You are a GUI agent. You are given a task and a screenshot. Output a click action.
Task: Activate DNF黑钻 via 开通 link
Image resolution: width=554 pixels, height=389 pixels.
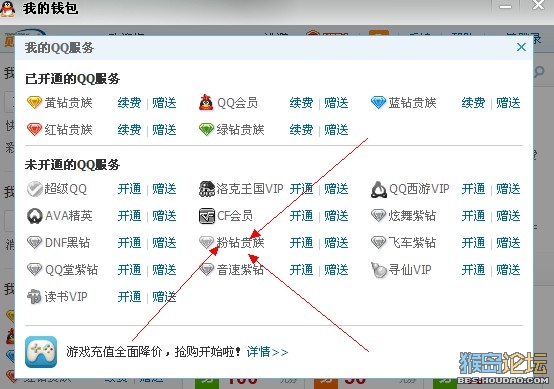tap(129, 243)
